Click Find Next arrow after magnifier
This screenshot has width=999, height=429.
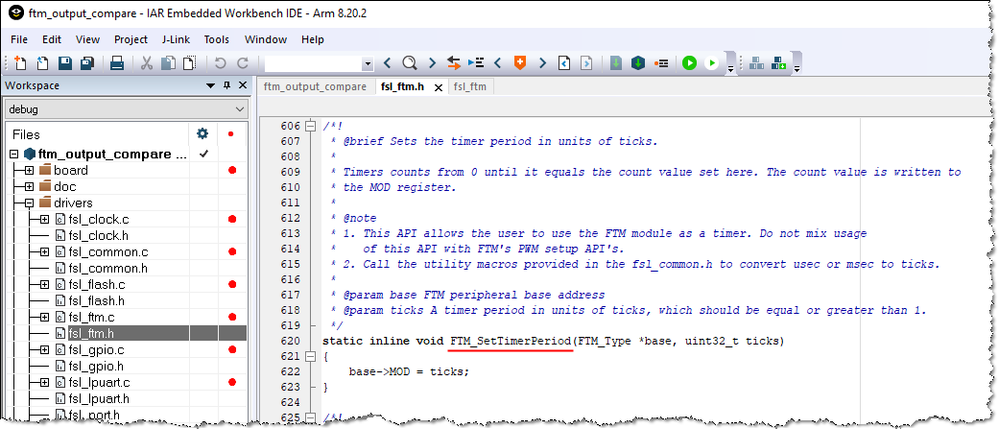click(x=432, y=63)
